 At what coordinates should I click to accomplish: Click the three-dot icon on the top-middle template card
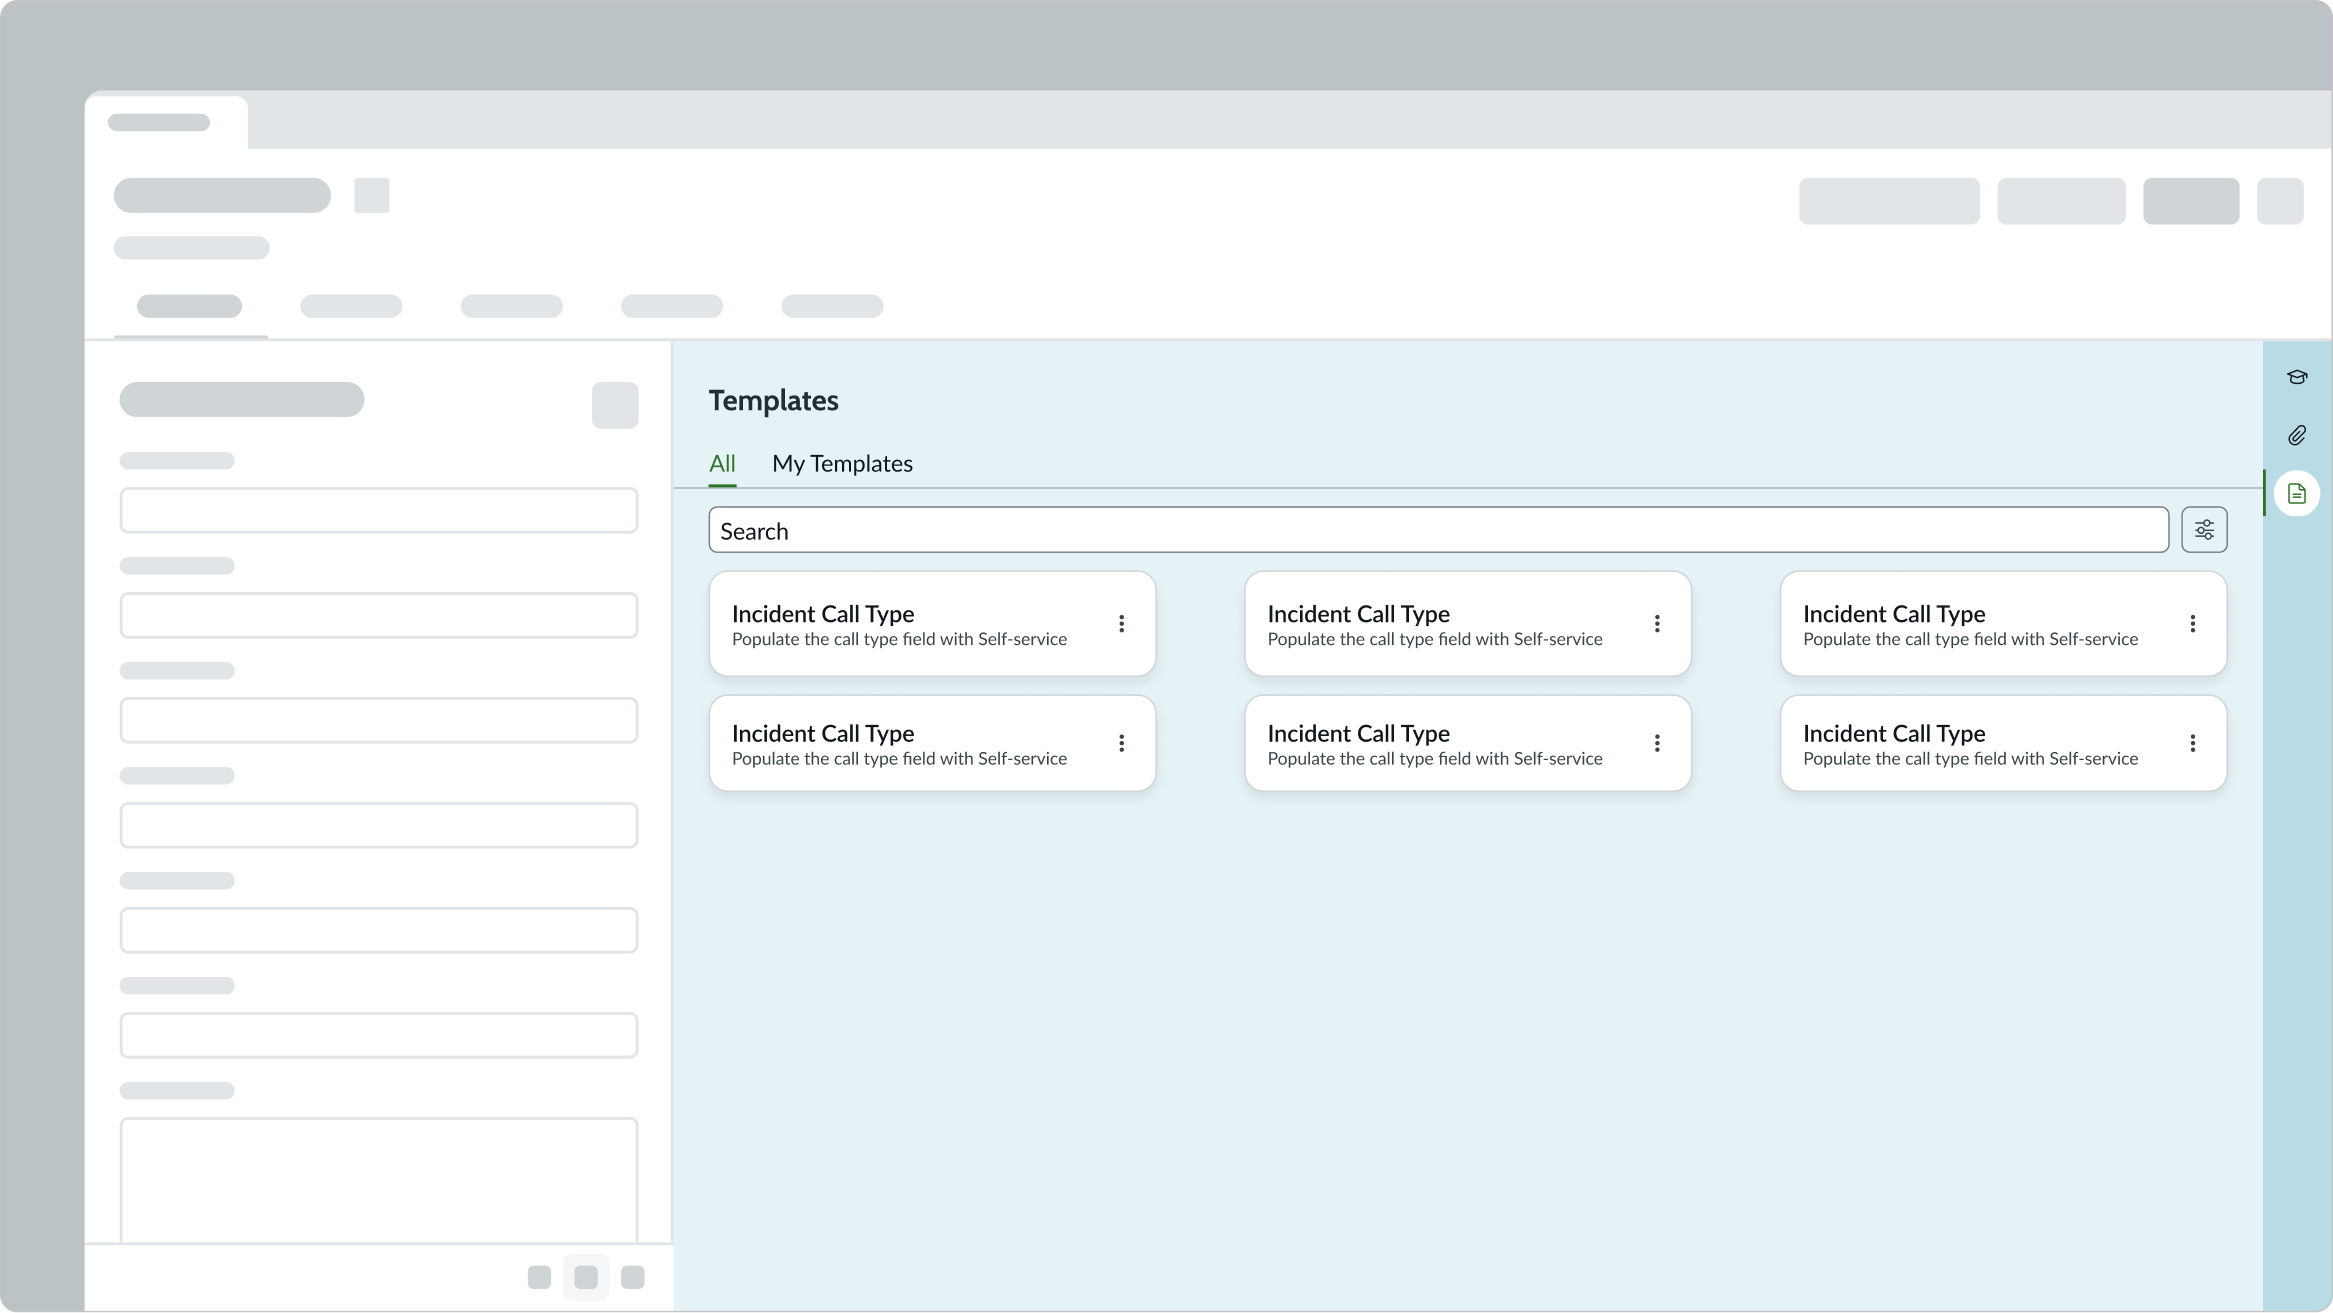[x=1656, y=623]
